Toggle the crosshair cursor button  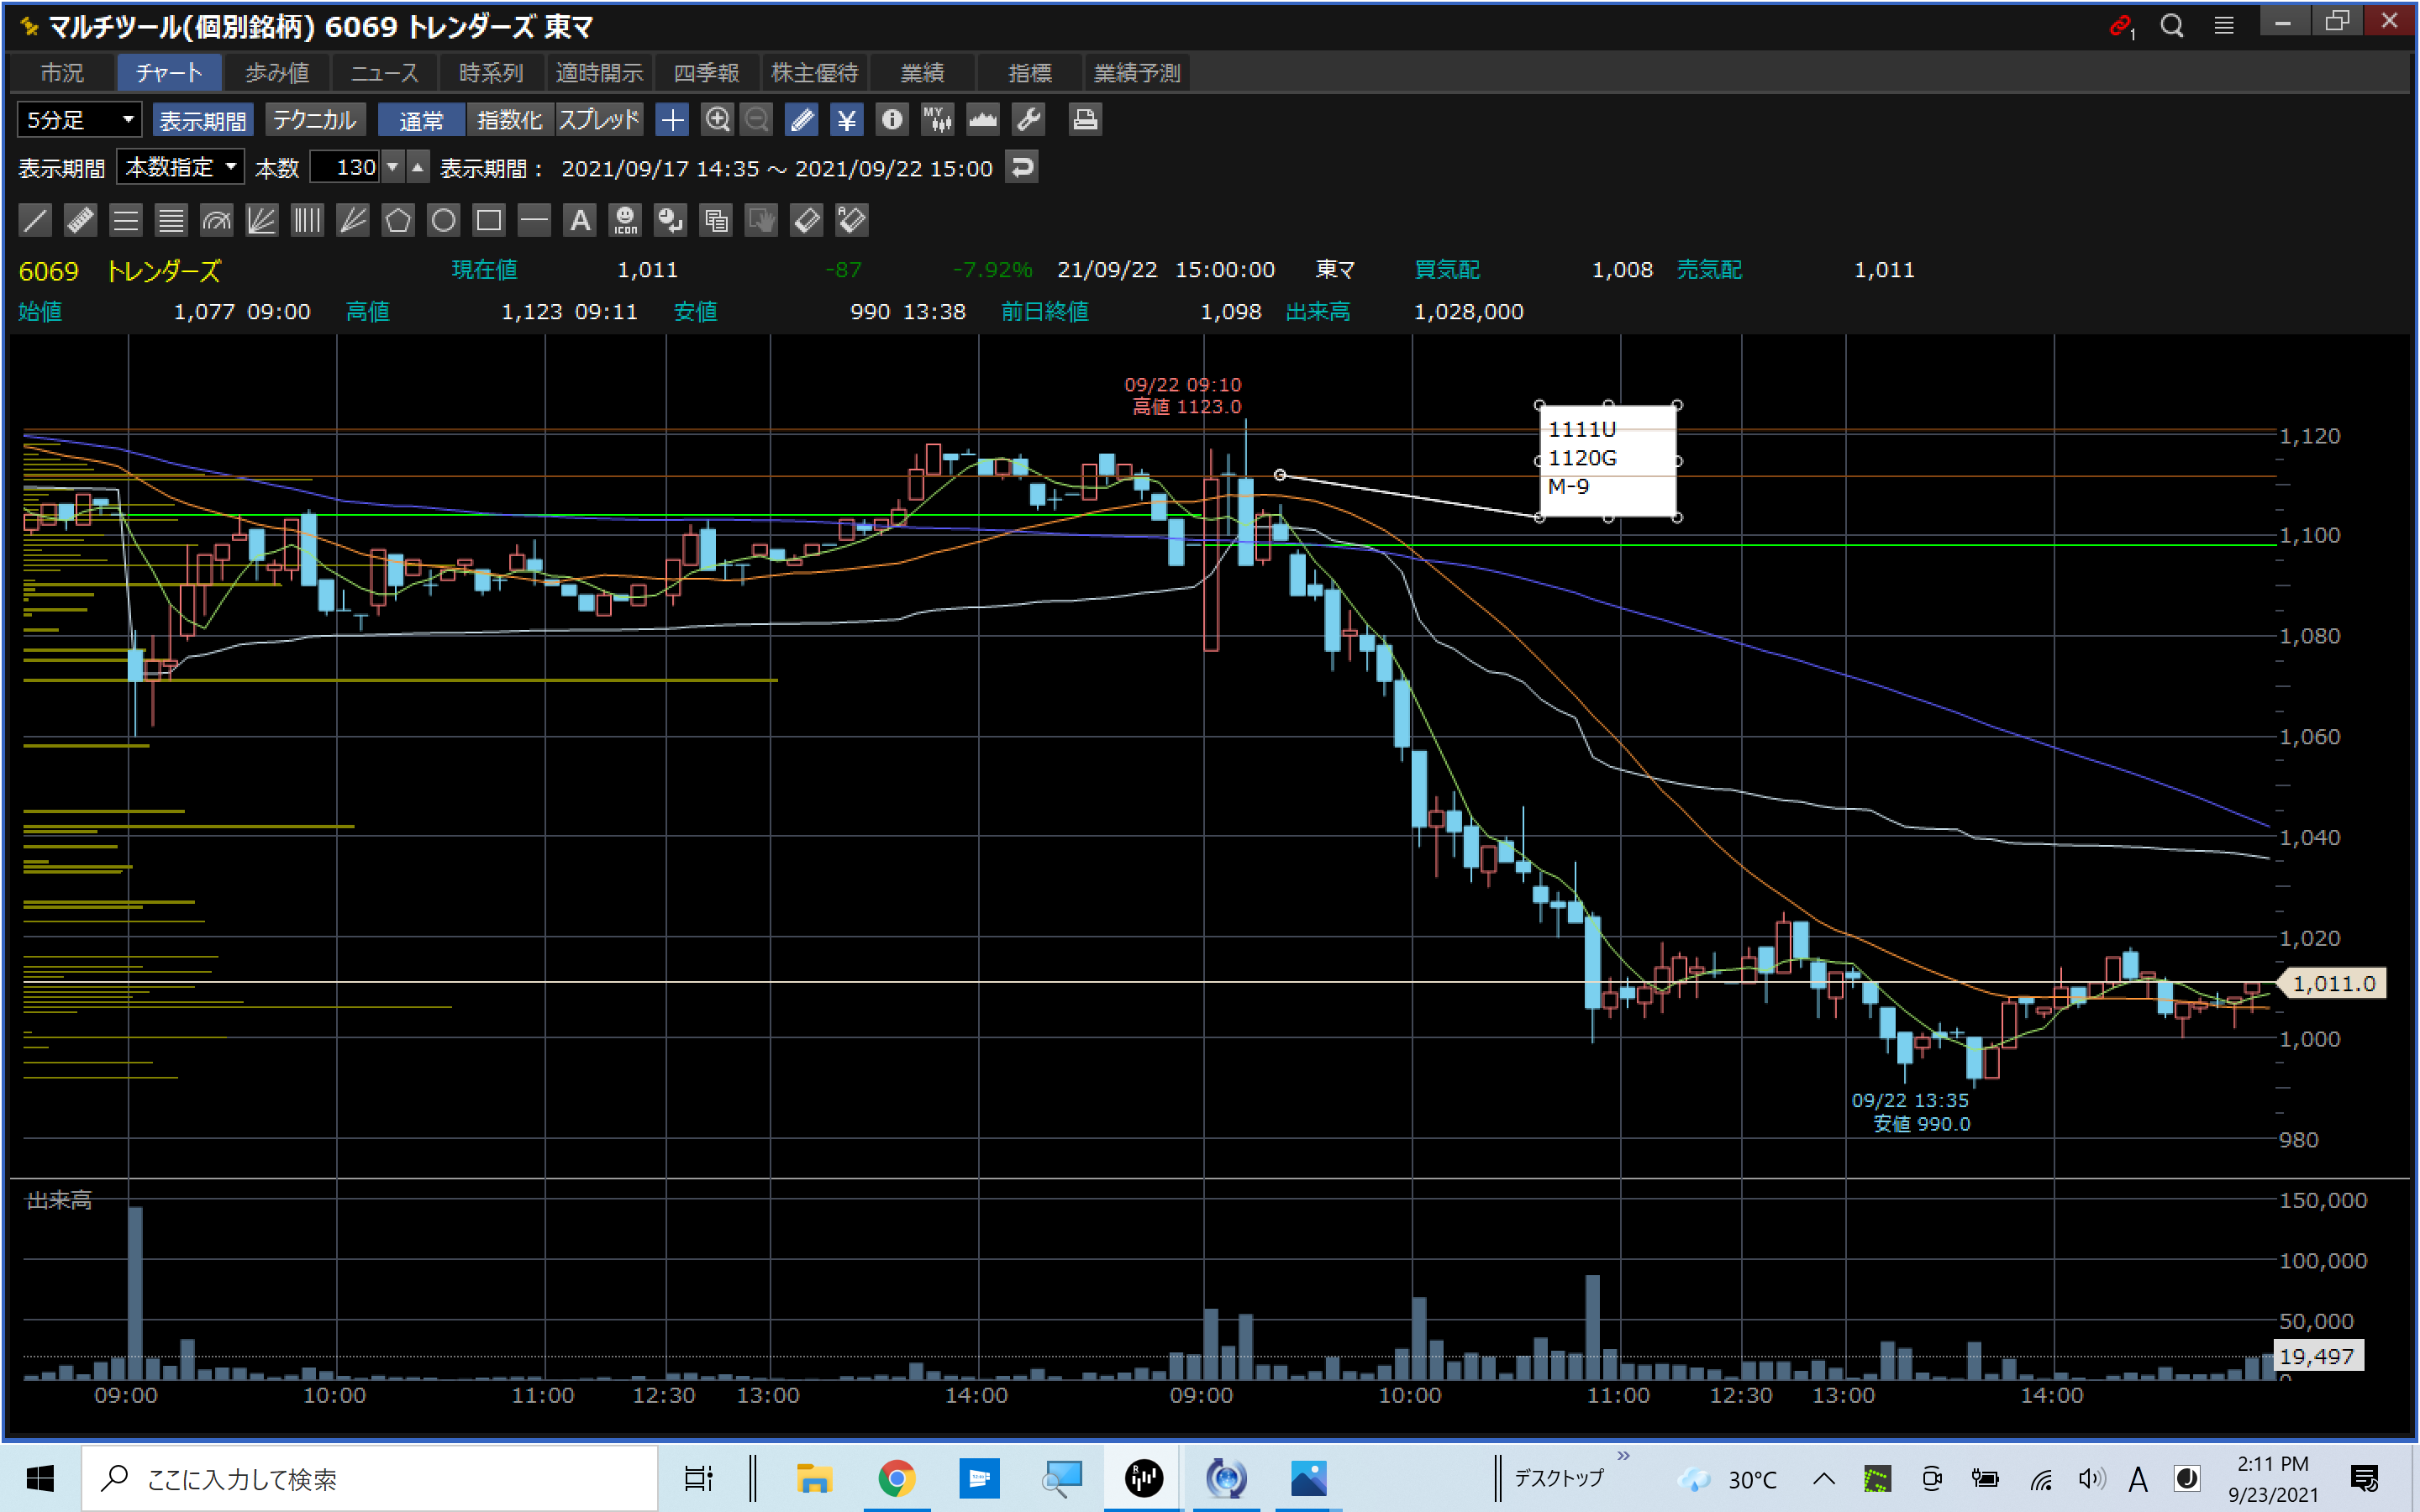(672, 120)
